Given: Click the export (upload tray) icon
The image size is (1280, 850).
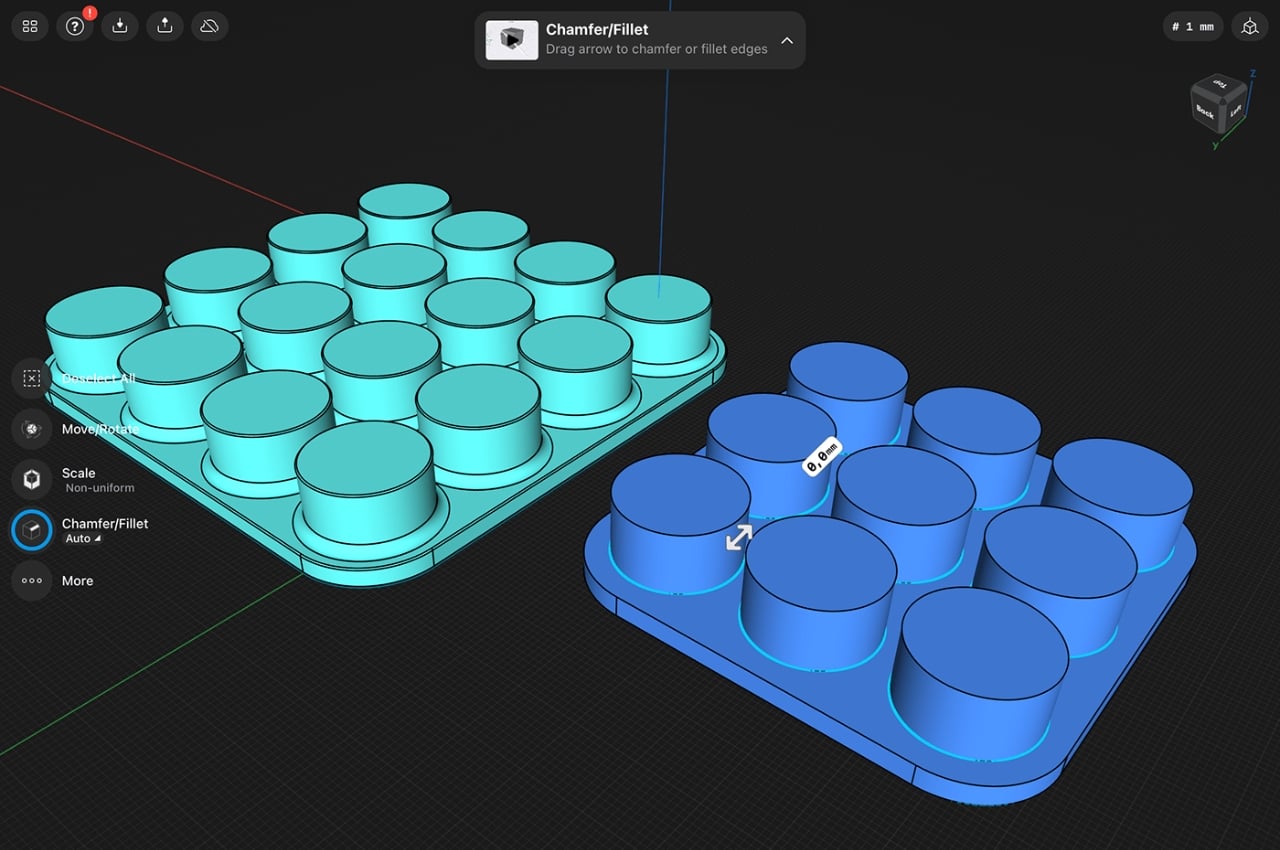Looking at the screenshot, I should click(x=164, y=26).
